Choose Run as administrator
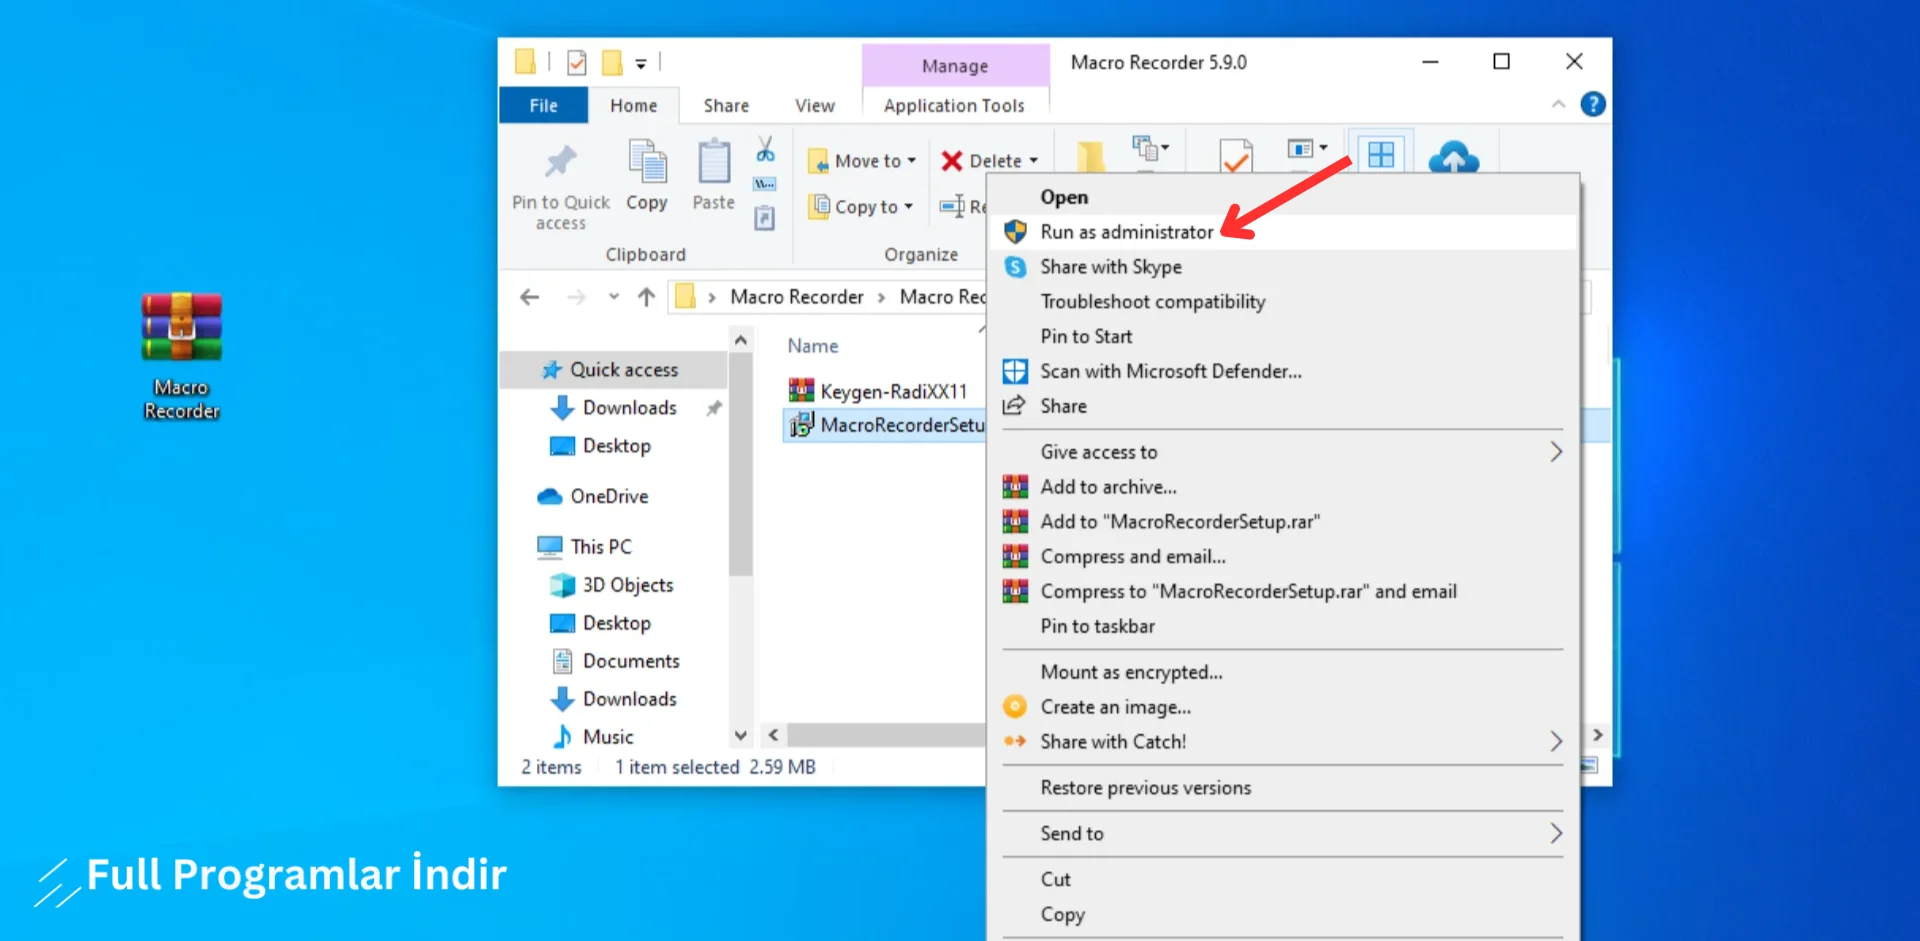Screen dimensions: 1920x941 click(1283, 232)
